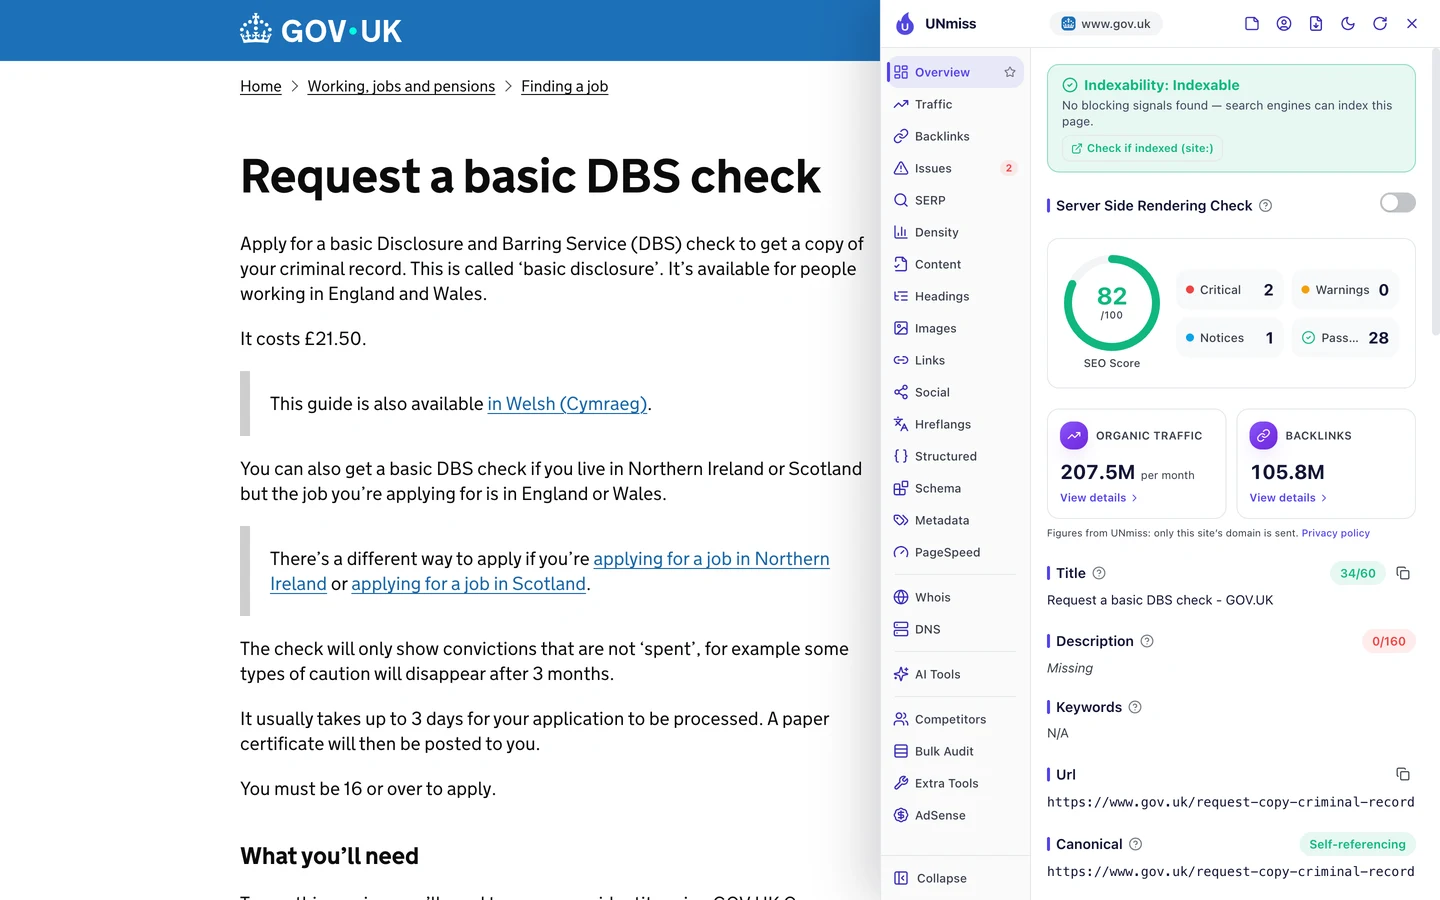Copy the Url value
This screenshot has width=1440, height=900.
[1403, 774]
